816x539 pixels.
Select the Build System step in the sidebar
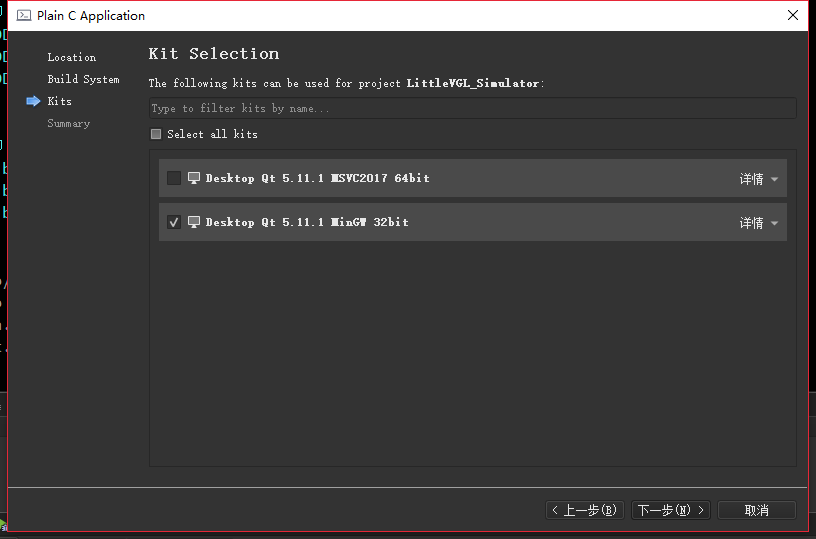click(x=83, y=79)
